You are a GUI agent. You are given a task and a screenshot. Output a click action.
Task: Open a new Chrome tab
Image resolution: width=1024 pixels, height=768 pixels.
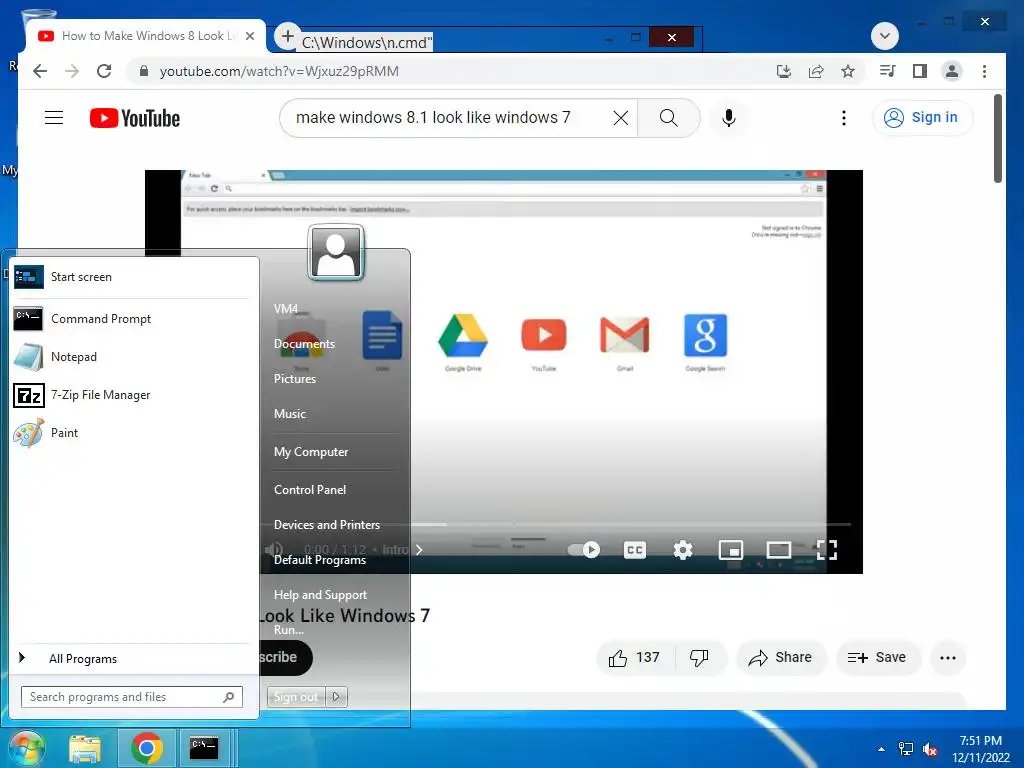[x=287, y=36]
